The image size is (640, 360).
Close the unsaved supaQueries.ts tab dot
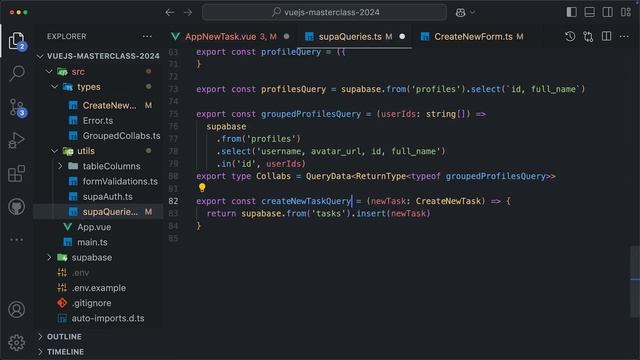(402, 37)
